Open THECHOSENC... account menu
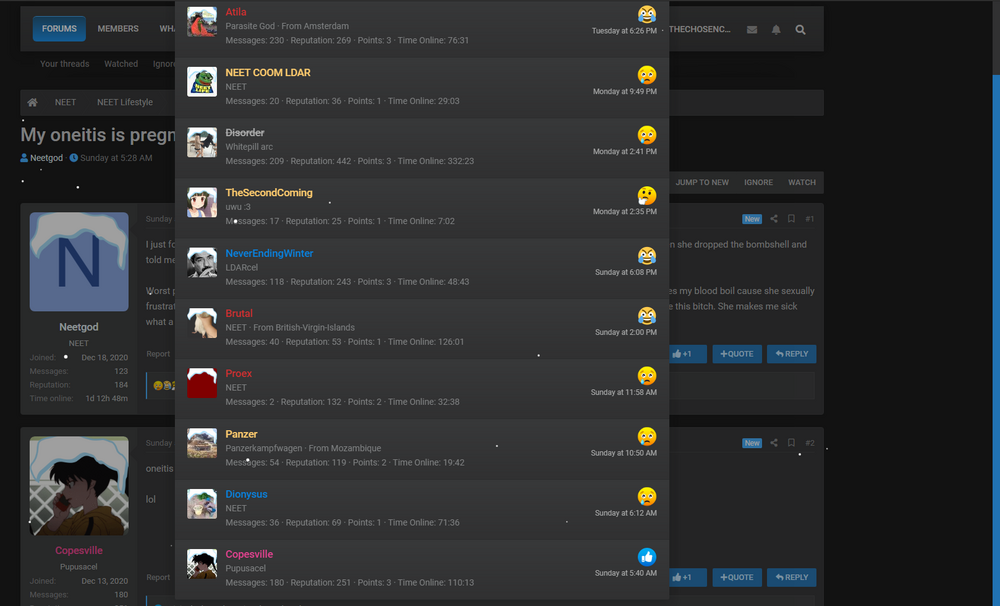 pyautogui.click(x=700, y=29)
